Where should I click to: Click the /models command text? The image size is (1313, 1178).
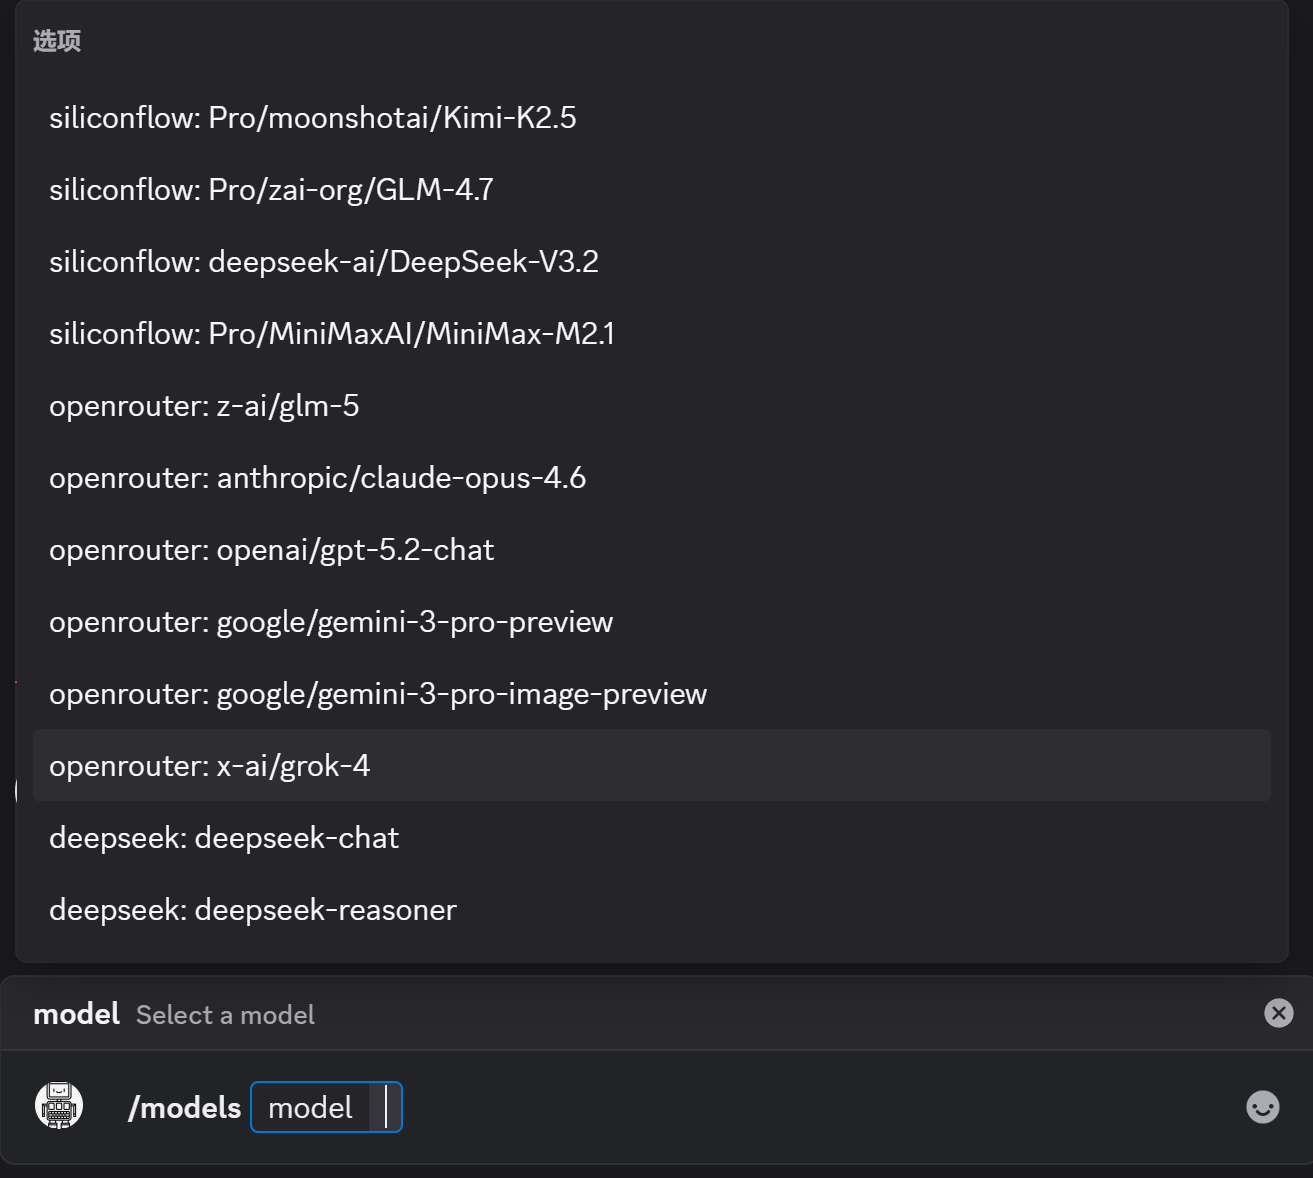[x=184, y=1108]
